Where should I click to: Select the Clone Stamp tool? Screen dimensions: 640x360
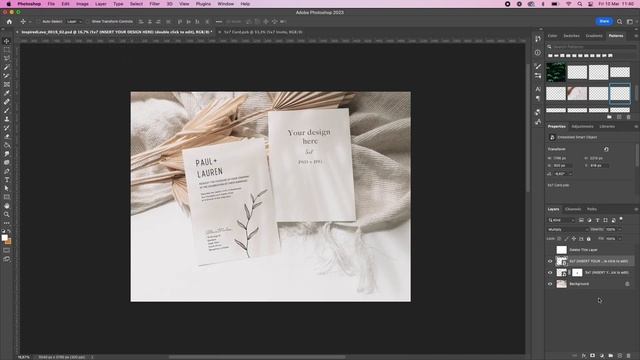(x=7, y=119)
